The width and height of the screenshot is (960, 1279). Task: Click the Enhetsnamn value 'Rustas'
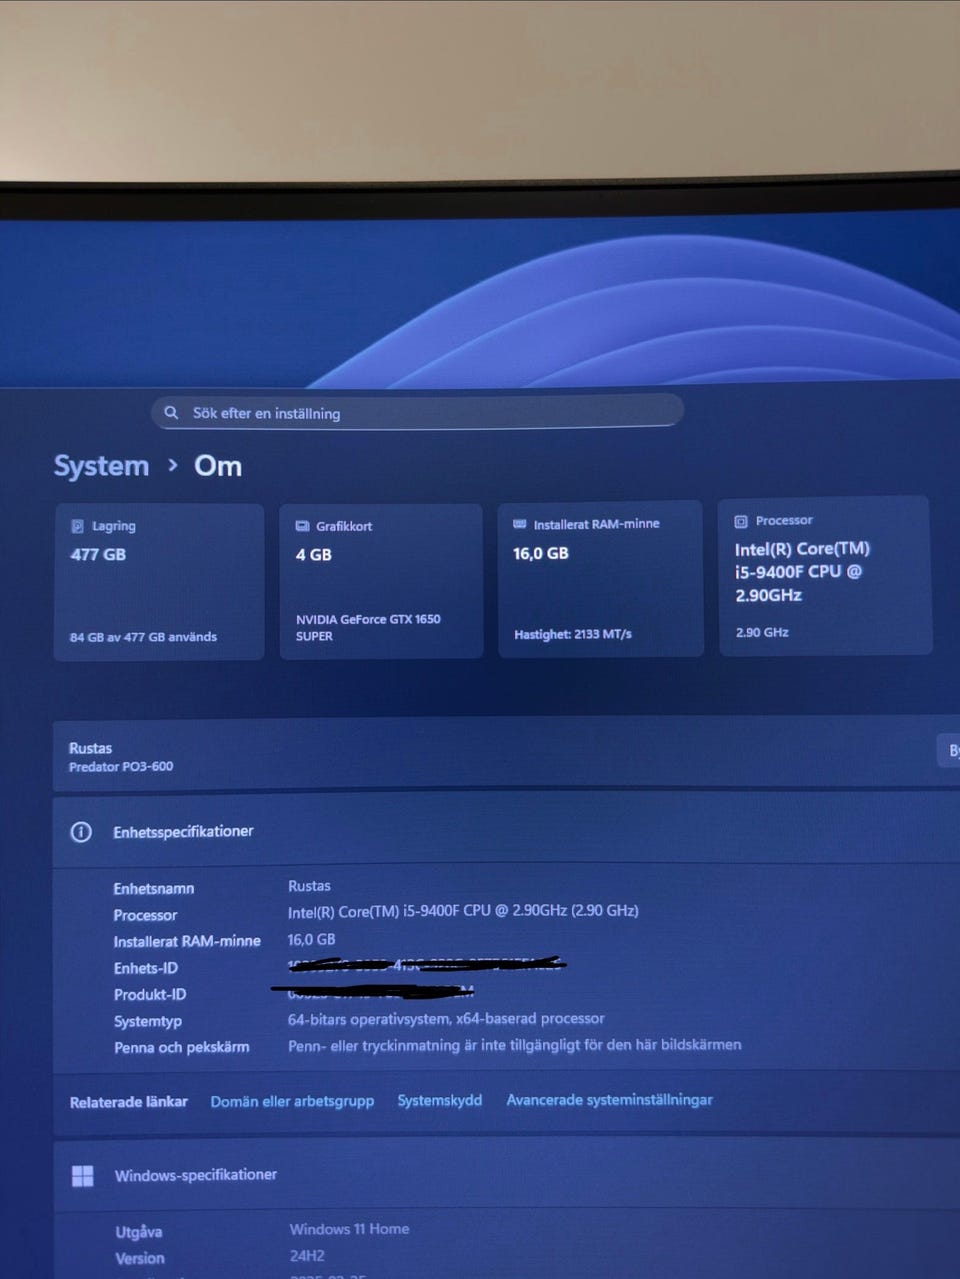309,886
